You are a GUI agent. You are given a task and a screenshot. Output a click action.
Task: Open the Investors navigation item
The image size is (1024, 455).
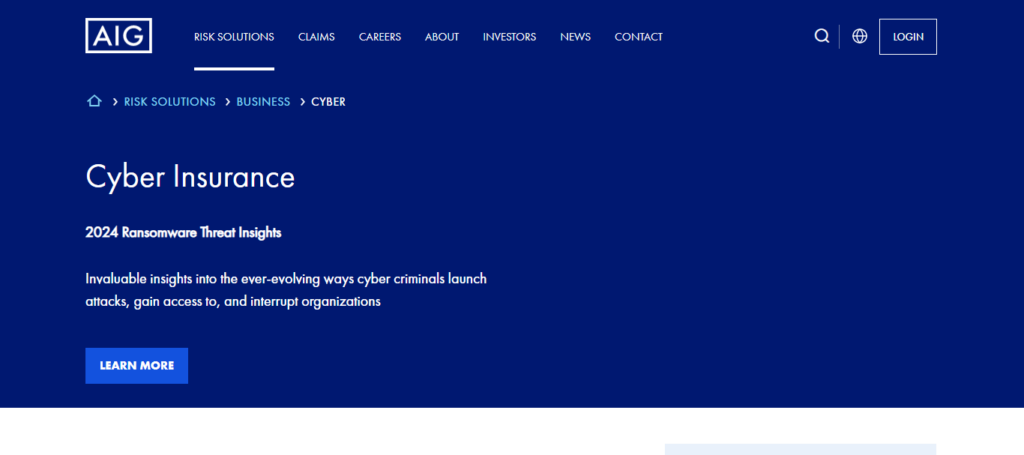click(x=509, y=37)
